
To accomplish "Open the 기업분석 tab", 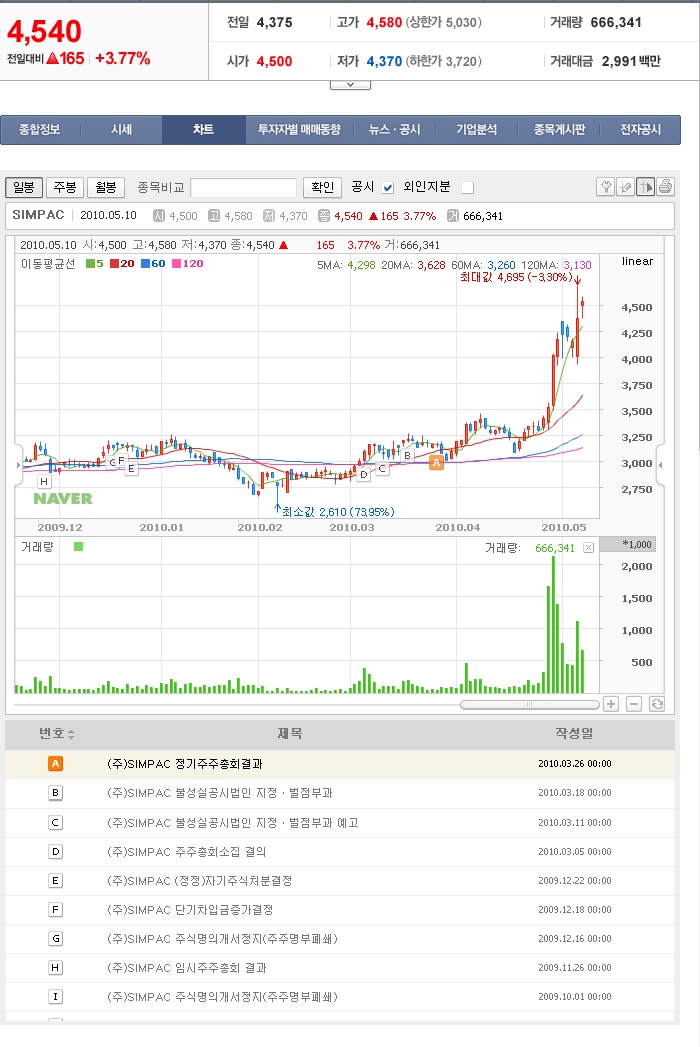I will tap(476, 130).
